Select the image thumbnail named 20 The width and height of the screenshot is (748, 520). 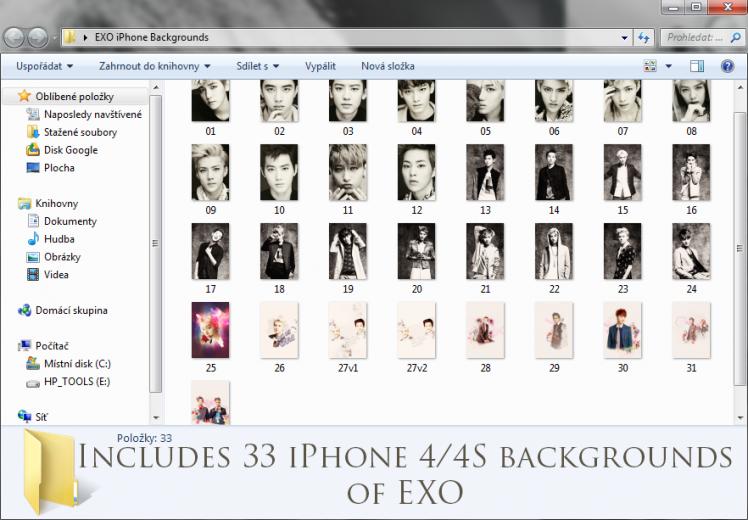(416, 251)
